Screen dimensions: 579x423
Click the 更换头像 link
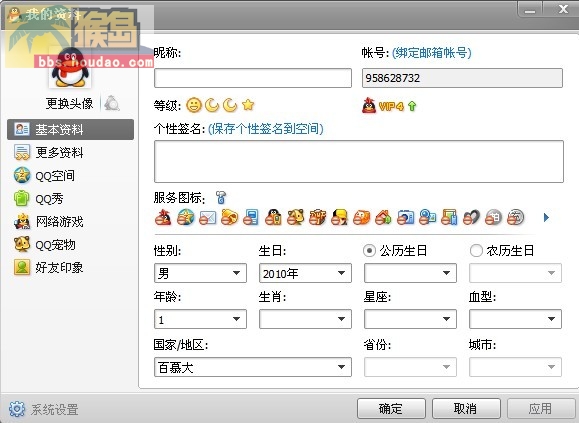pos(69,103)
